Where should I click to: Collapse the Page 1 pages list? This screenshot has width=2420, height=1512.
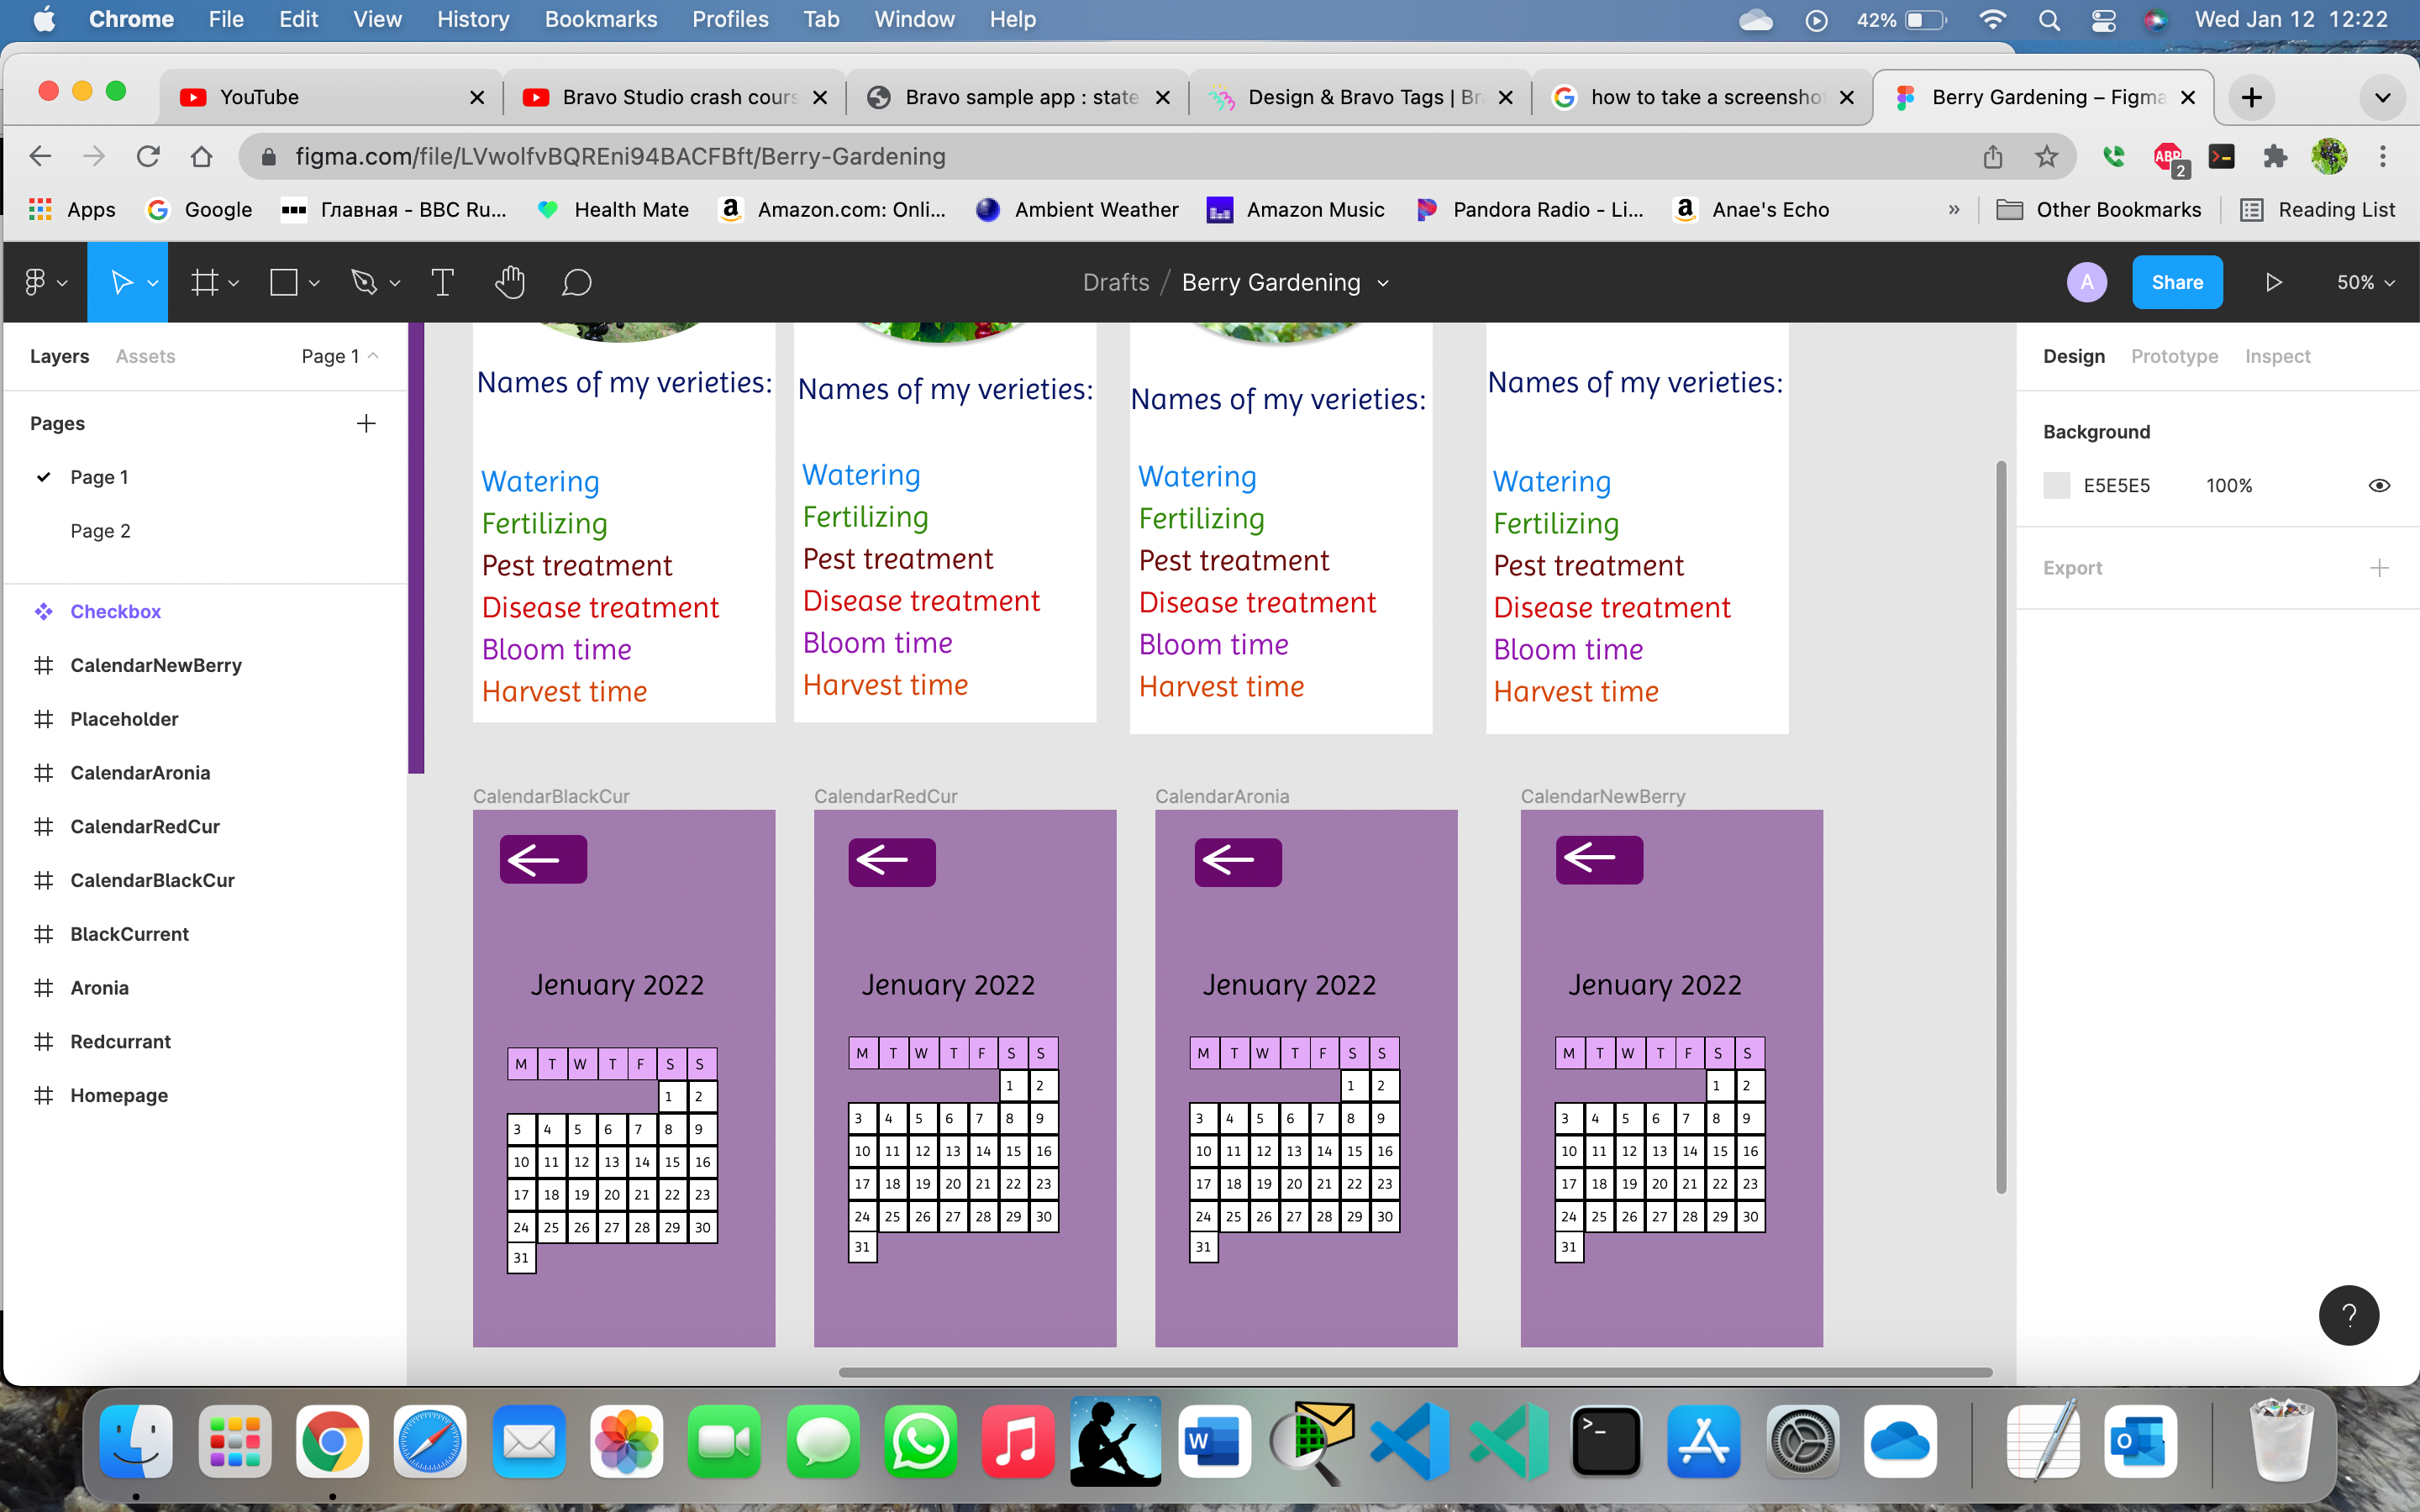click(x=340, y=356)
